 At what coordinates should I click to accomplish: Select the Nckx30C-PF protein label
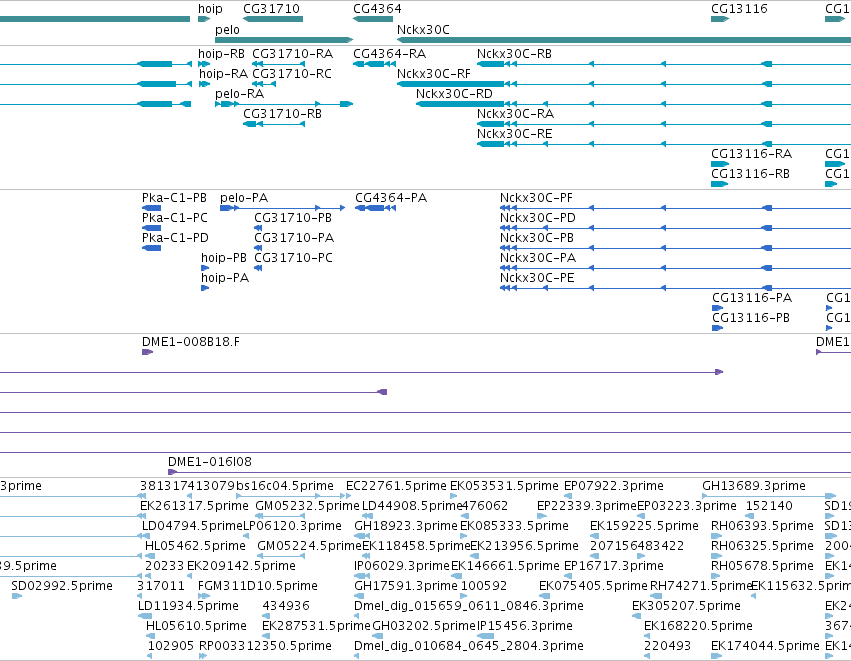click(536, 198)
